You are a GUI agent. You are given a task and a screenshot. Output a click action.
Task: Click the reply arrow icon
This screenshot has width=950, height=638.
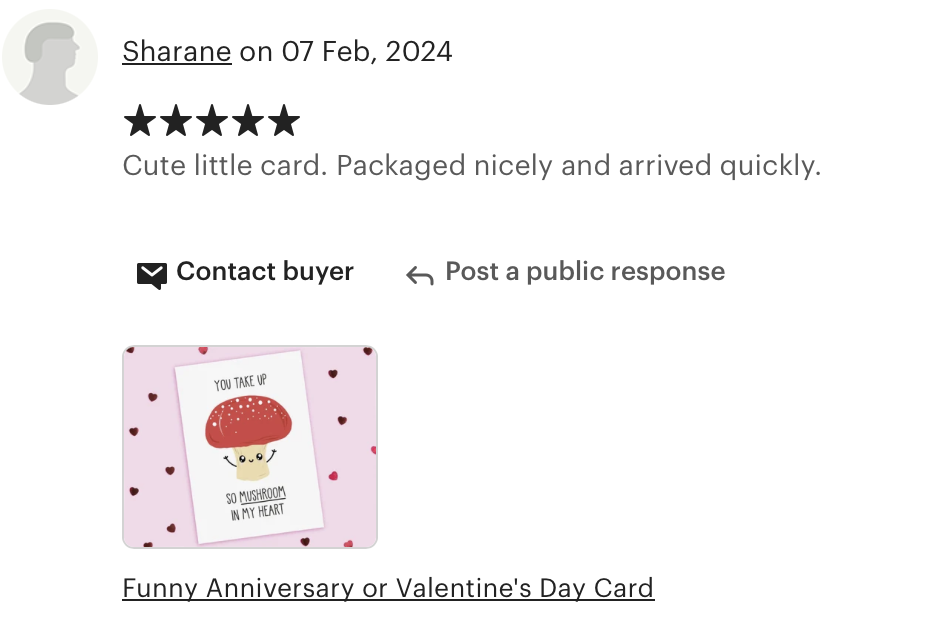(x=420, y=275)
